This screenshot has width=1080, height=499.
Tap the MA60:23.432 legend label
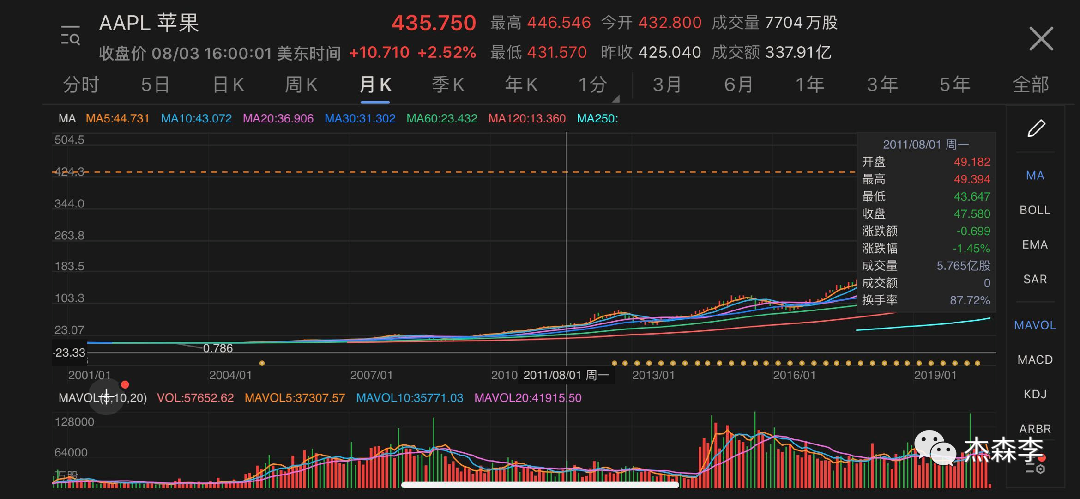click(x=442, y=119)
